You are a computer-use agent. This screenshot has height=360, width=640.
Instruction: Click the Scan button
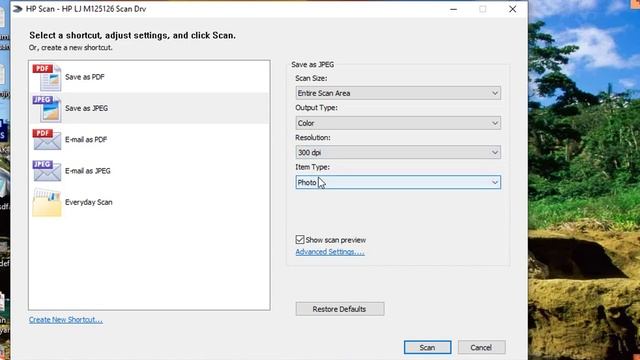click(427, 347)
